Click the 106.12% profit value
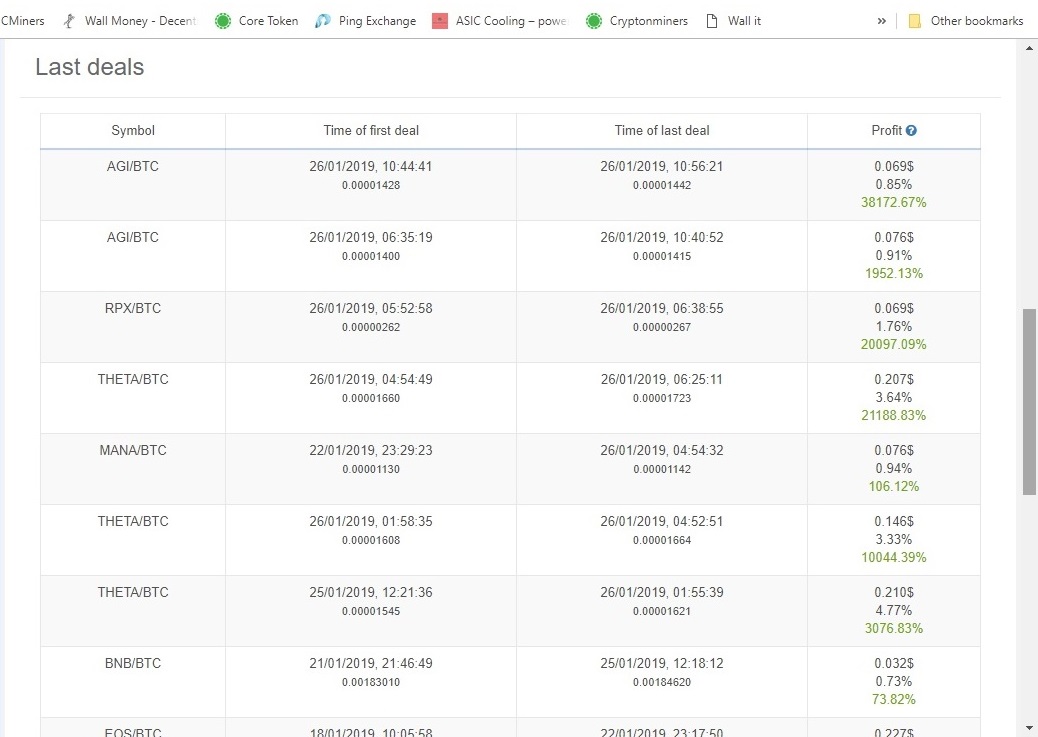 point(894,486)
